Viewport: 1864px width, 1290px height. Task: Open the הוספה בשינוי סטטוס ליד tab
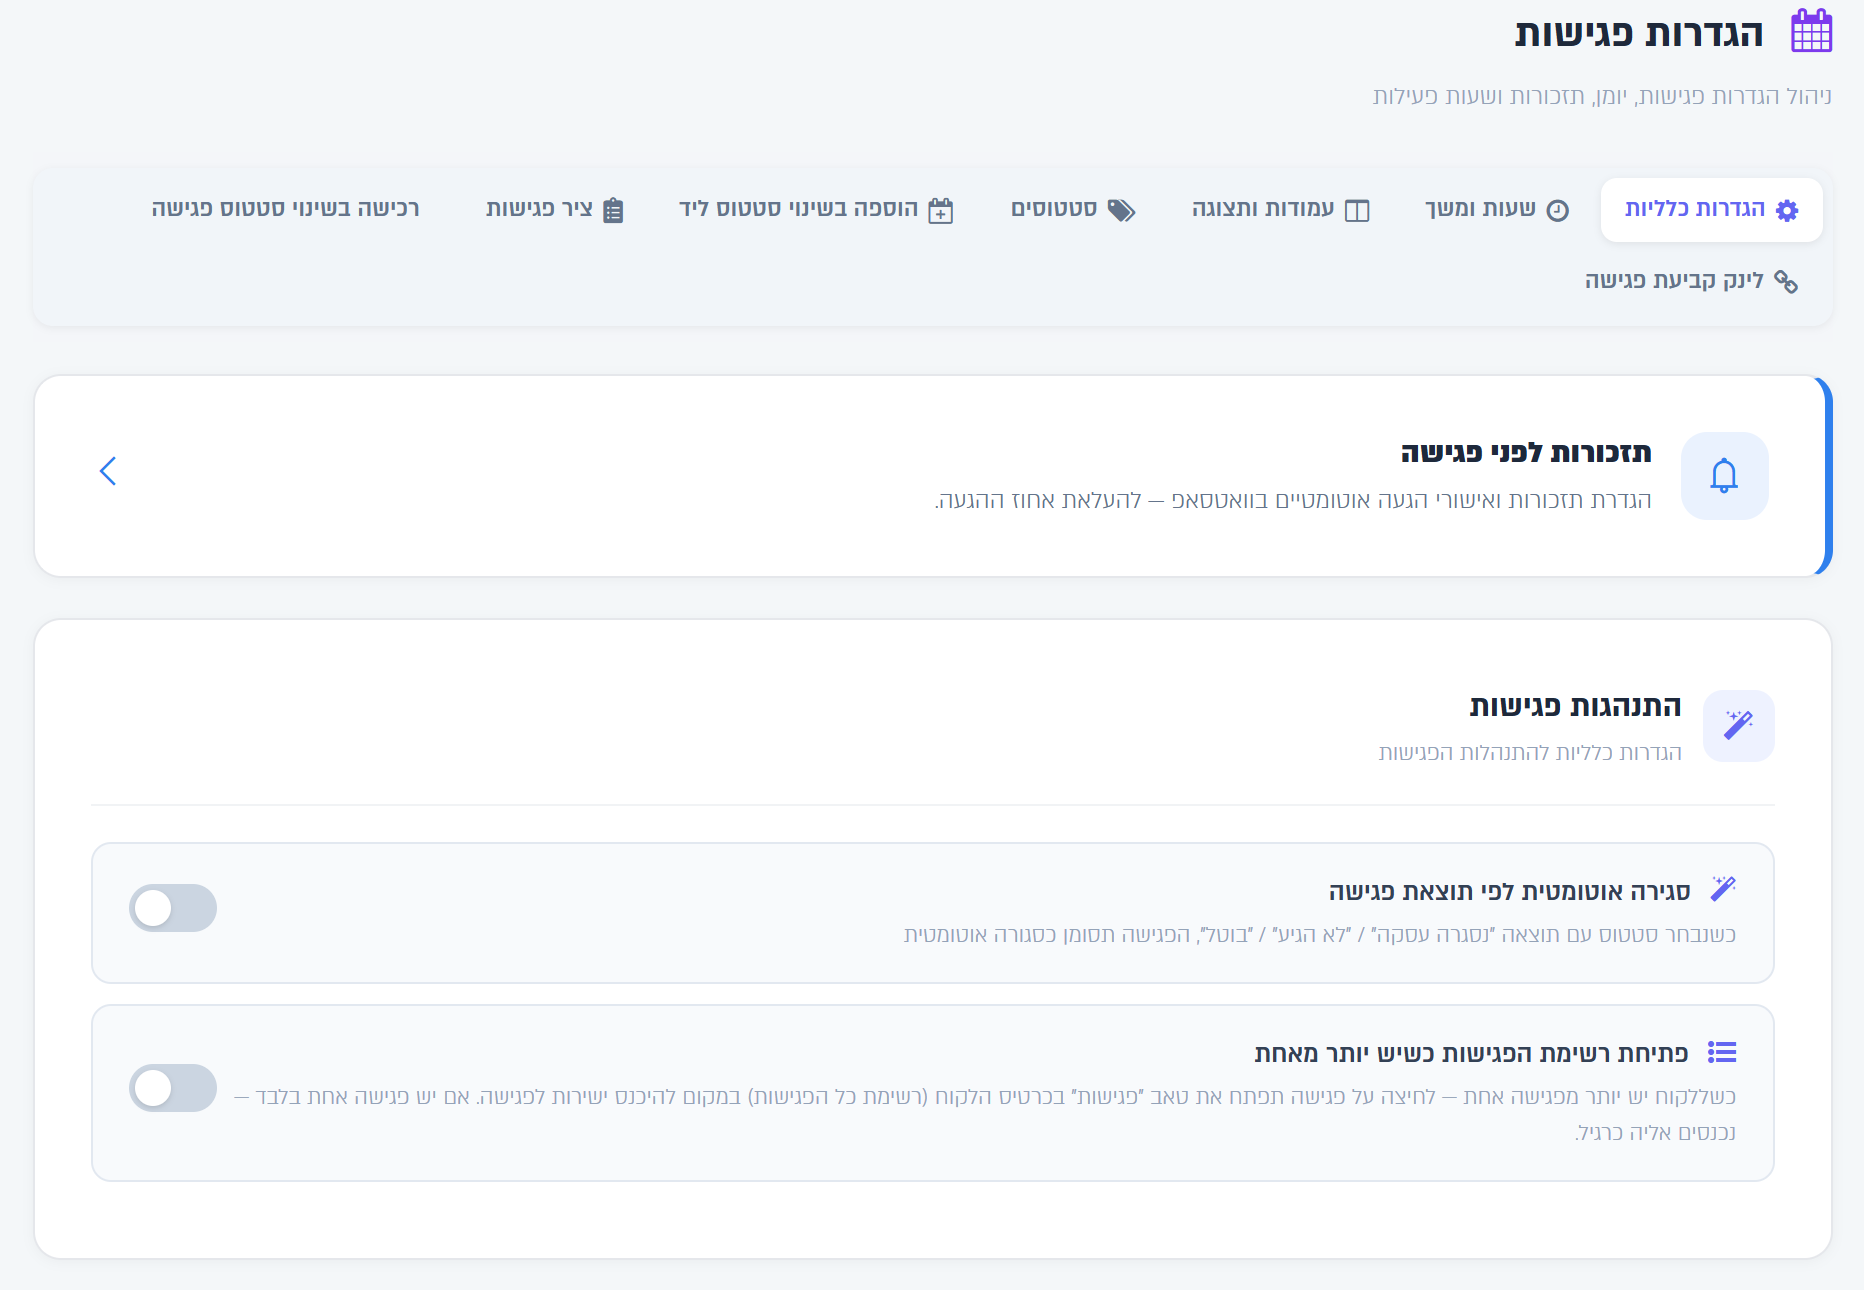click(816, 210)
